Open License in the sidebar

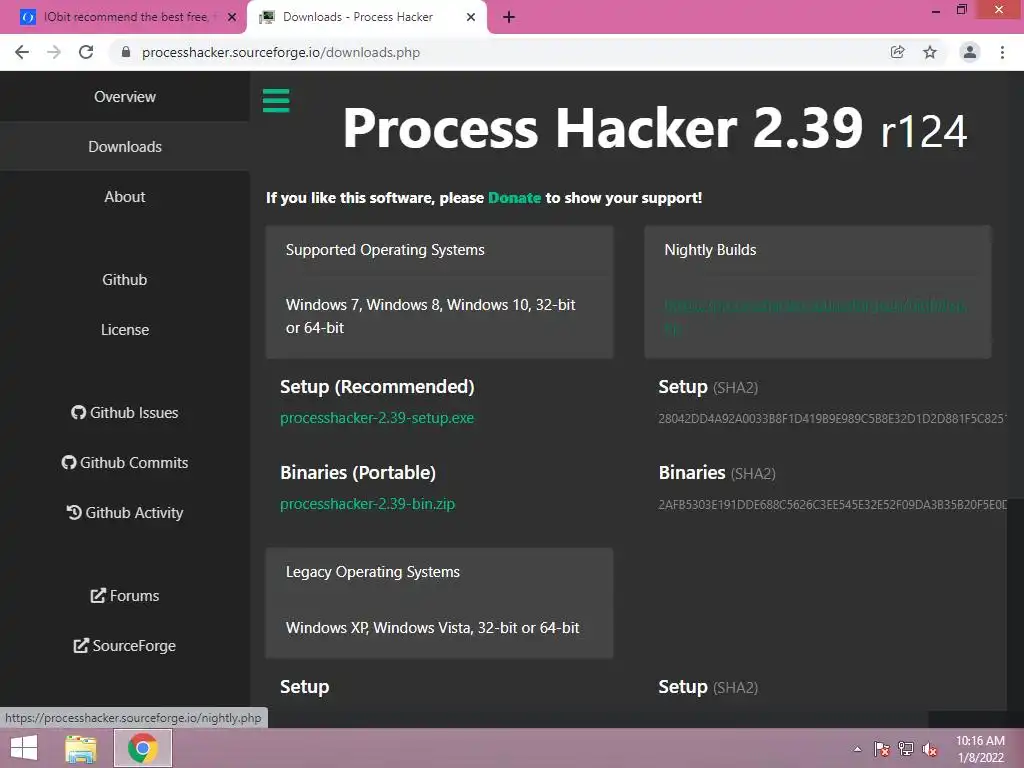[x=125, y=330]
